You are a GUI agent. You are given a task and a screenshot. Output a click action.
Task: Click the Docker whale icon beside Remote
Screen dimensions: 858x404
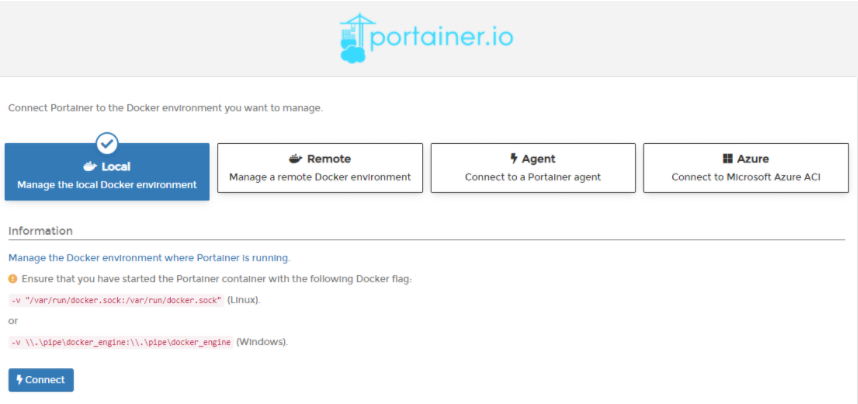coord(295,159)
